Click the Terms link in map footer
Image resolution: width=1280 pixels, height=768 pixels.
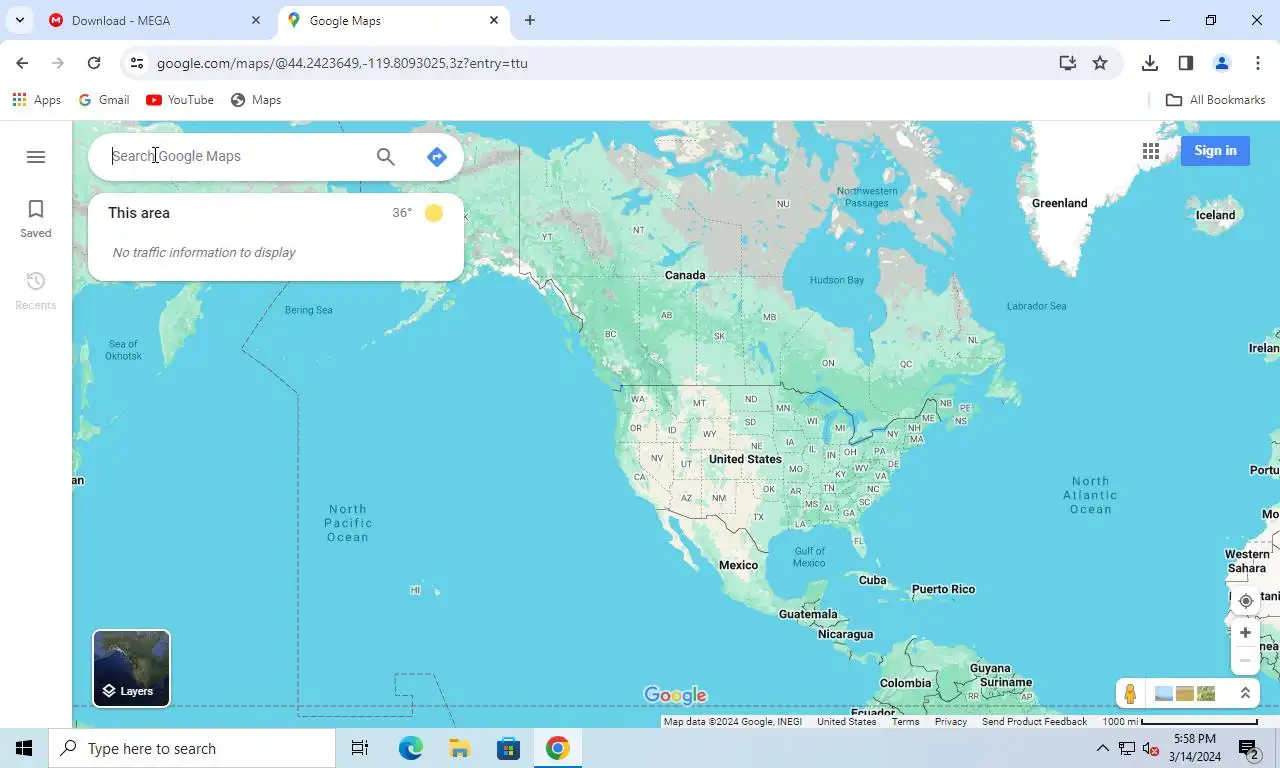pos(905,722)
